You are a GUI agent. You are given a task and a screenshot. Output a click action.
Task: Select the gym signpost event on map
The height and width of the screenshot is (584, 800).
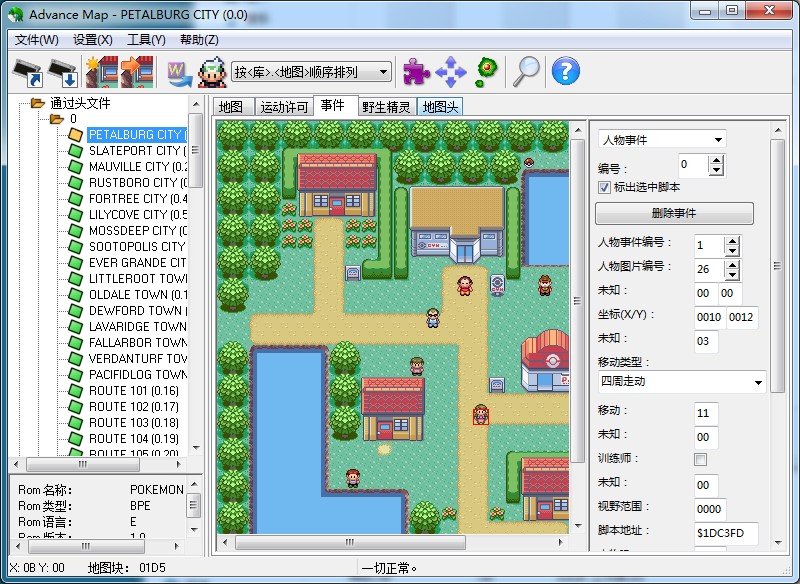pyautogui.click(x=497, y=285)
